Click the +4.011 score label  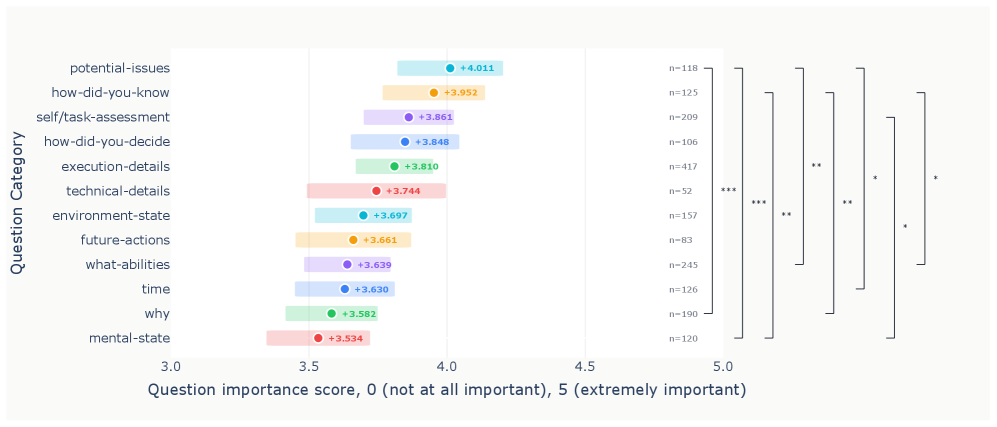pos(477,68)
